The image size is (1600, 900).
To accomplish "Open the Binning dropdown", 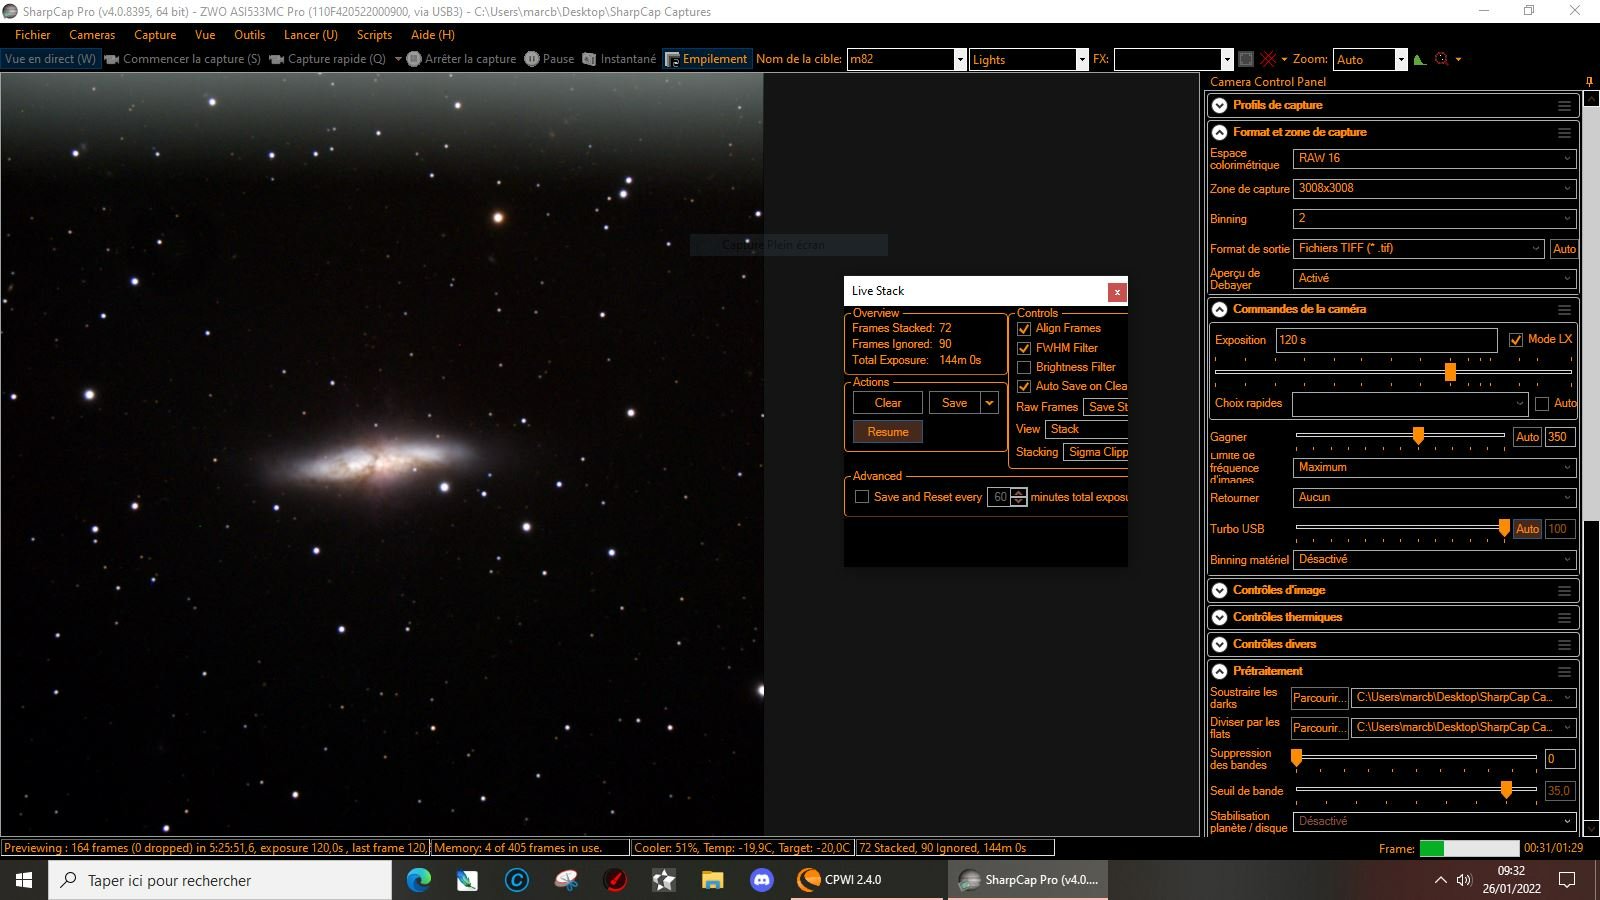I will [x=1435, y=218].
